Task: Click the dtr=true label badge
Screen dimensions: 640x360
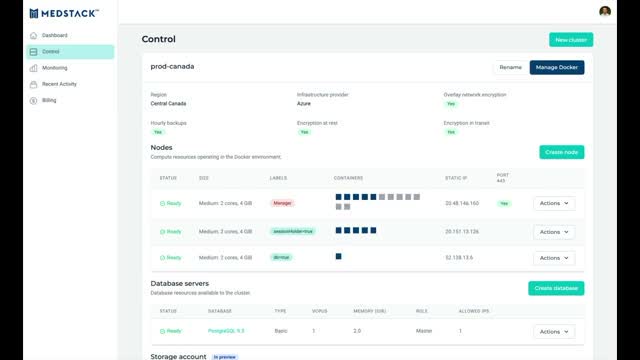Action: 281,258
